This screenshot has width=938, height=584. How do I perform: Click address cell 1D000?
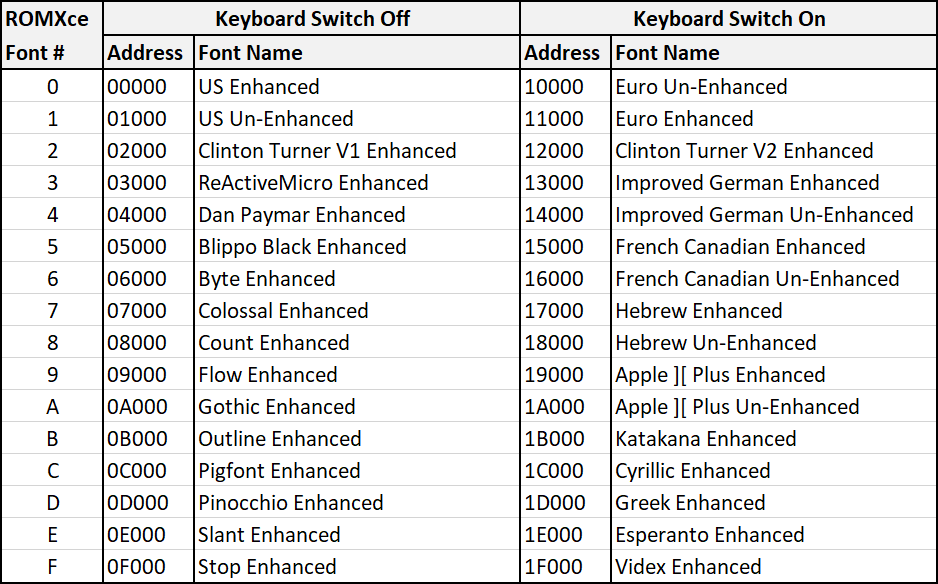click(x=554, y=503)
